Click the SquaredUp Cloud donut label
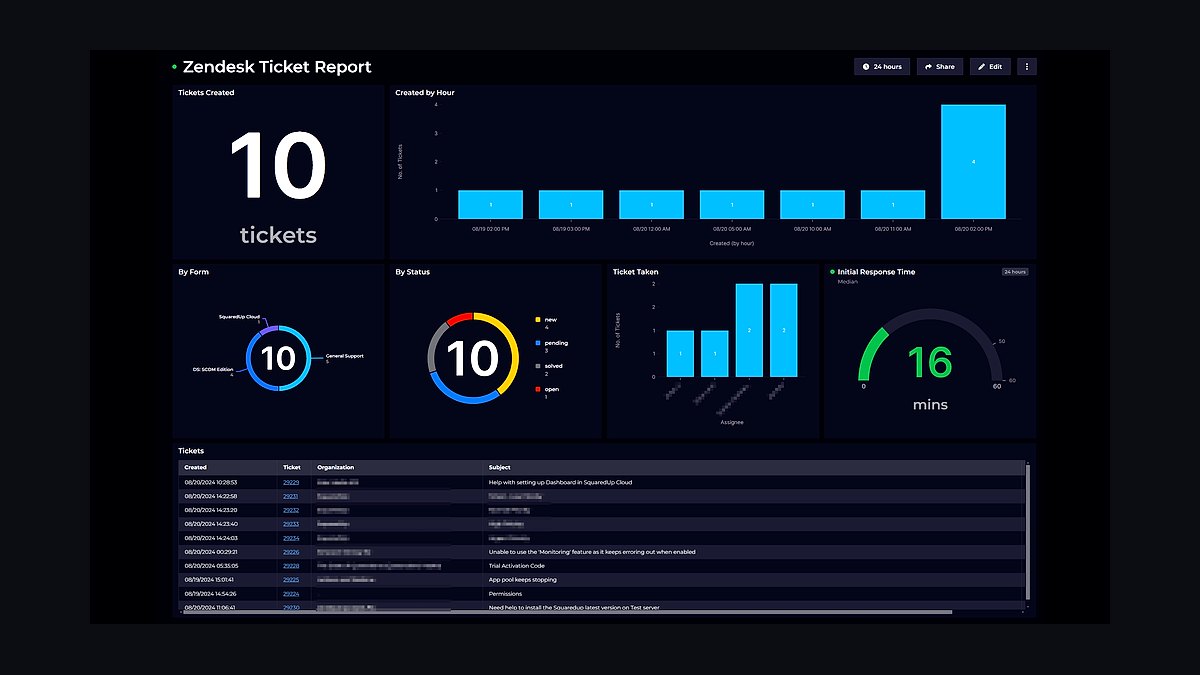This screenshot has width=1200, height=675. coord(240,317)
